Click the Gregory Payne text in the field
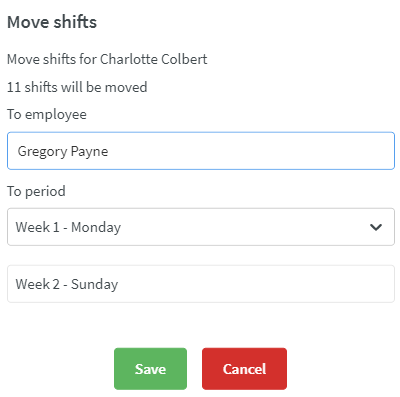Image resolution: width=400 pixels, height=397 pixels. (63, 152)
